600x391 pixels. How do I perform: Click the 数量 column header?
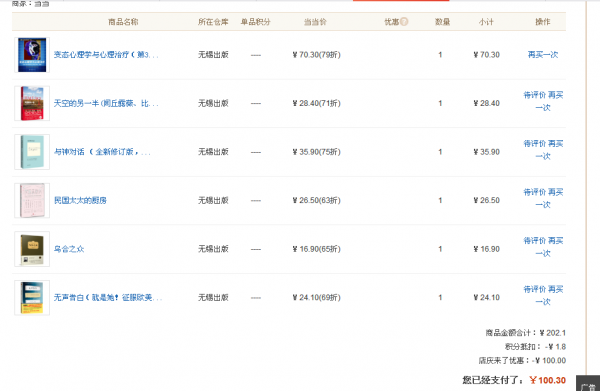442,22
